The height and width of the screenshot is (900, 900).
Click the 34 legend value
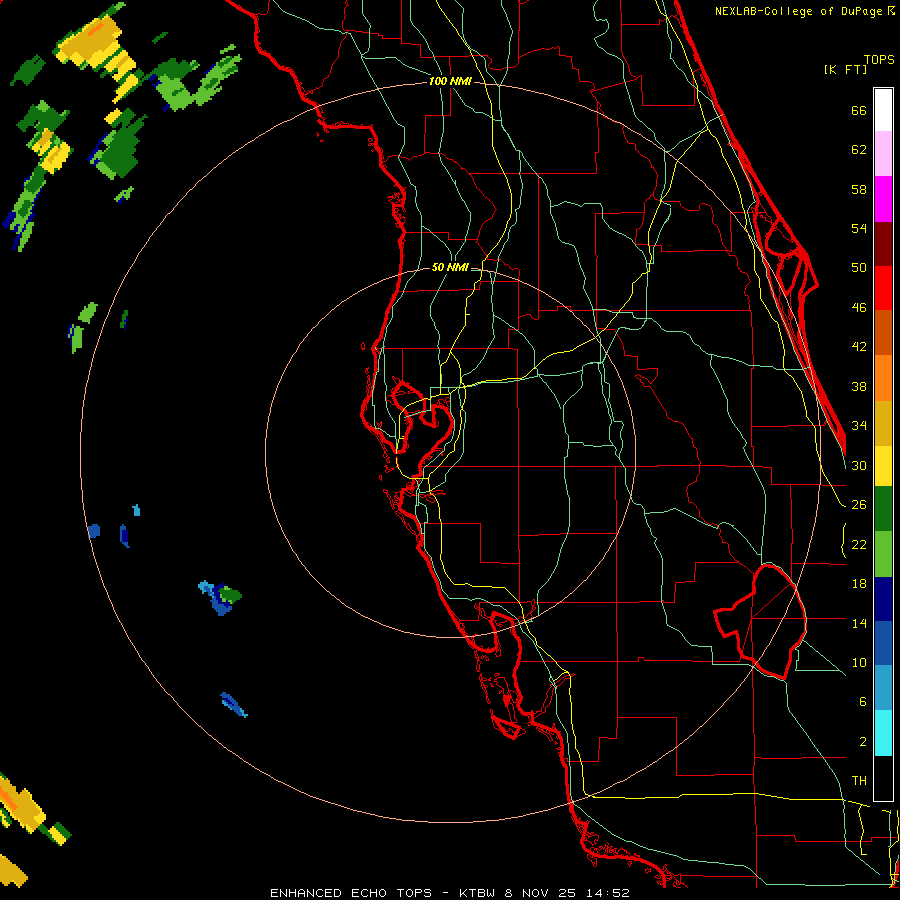859,426
